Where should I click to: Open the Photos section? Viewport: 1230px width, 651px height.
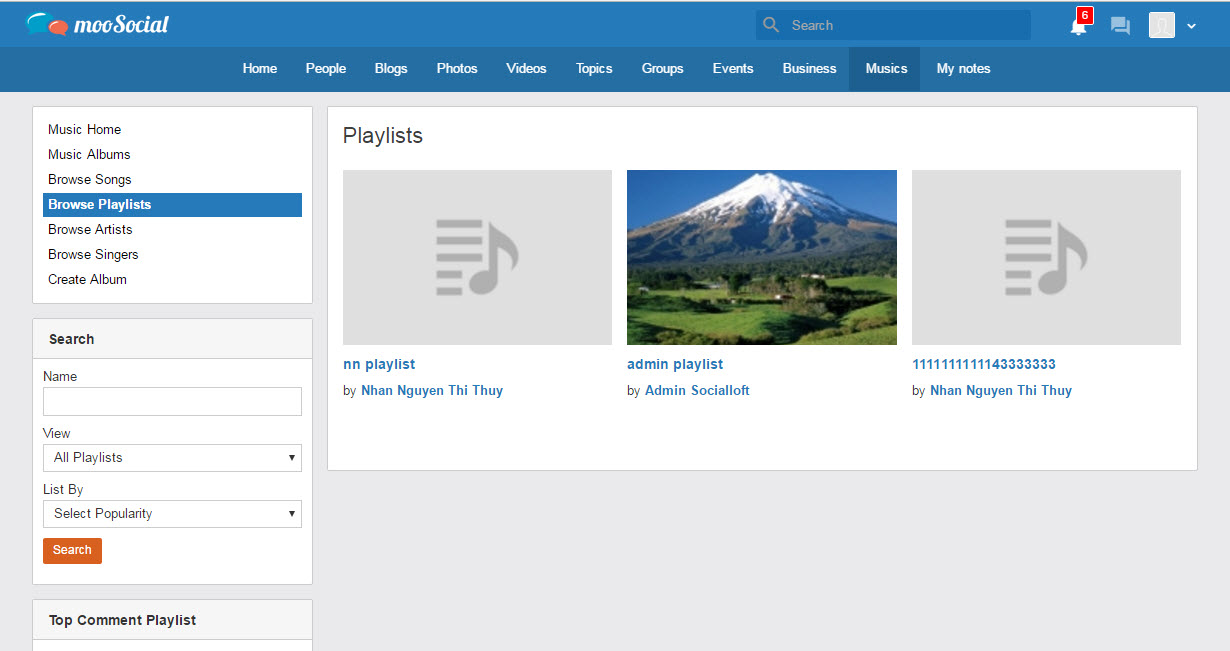coord(457,69)
